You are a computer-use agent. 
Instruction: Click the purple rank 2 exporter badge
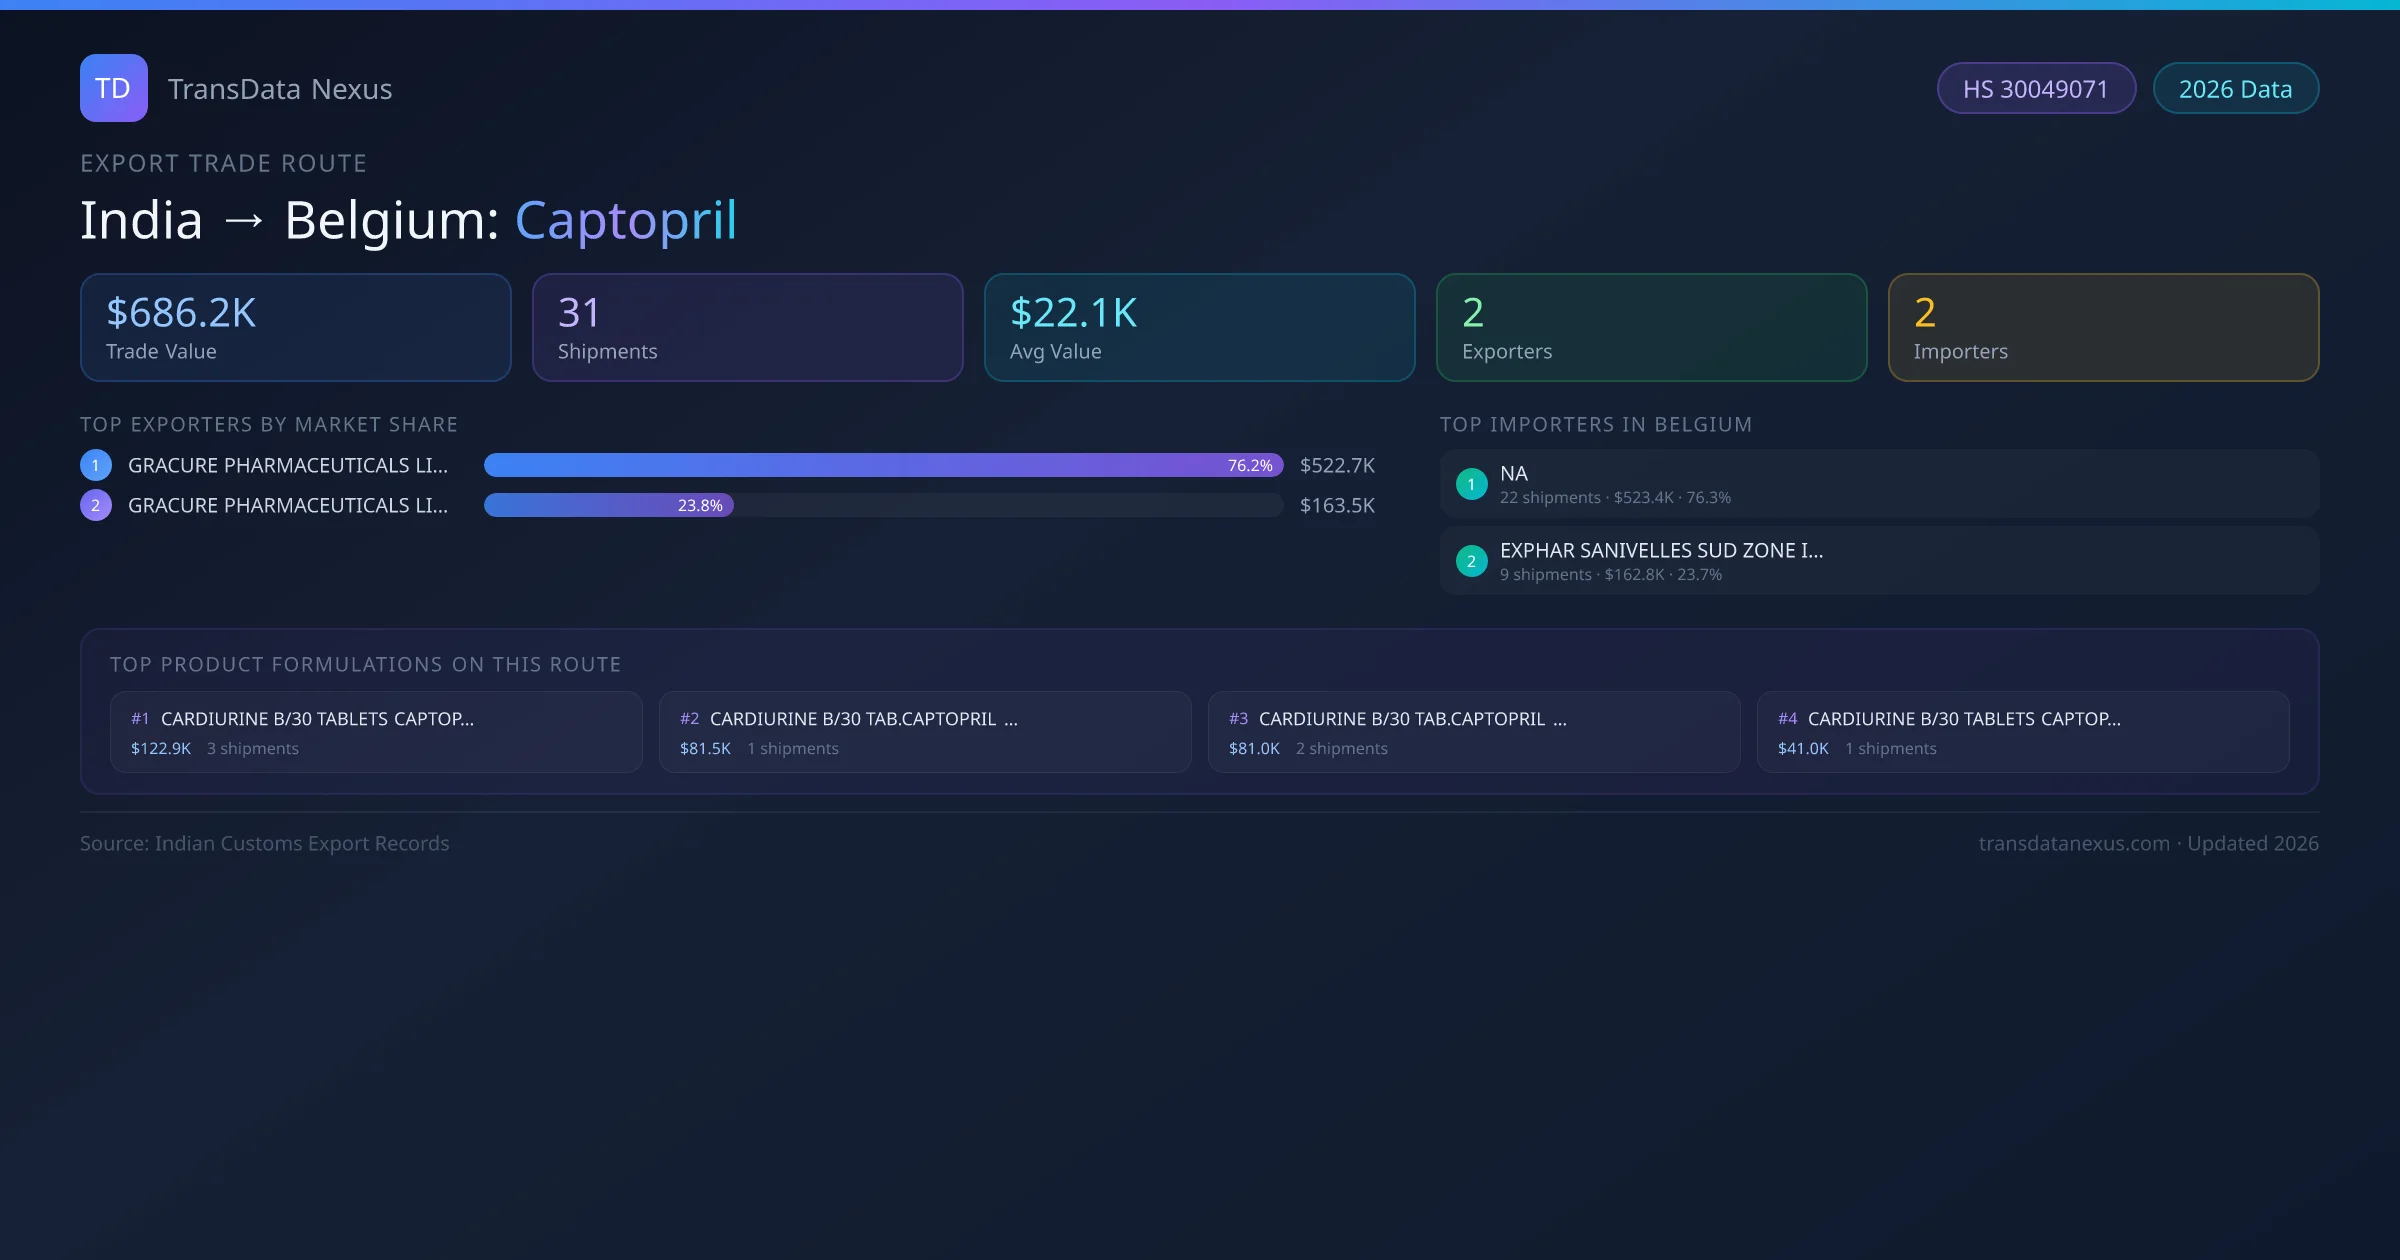(x=96, y=505)
